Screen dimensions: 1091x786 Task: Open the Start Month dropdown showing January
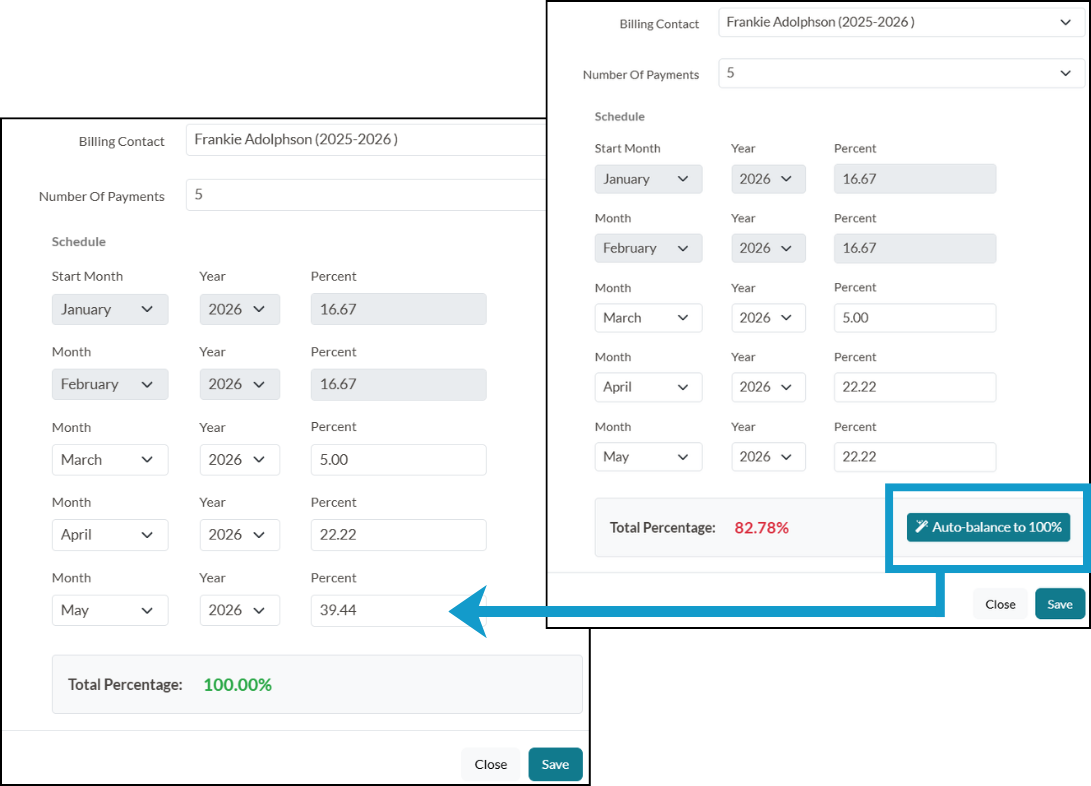tap(110, 309)
